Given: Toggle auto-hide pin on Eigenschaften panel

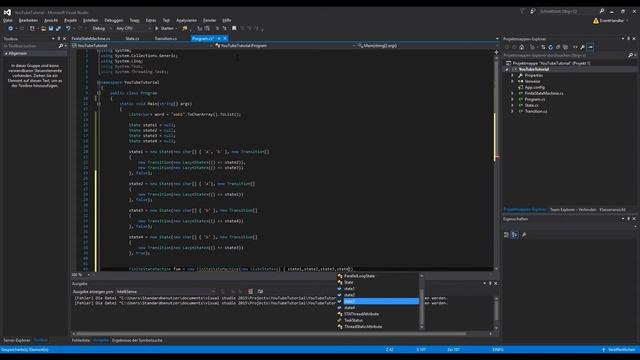Looking at the screenshot, I should point(629,219).
